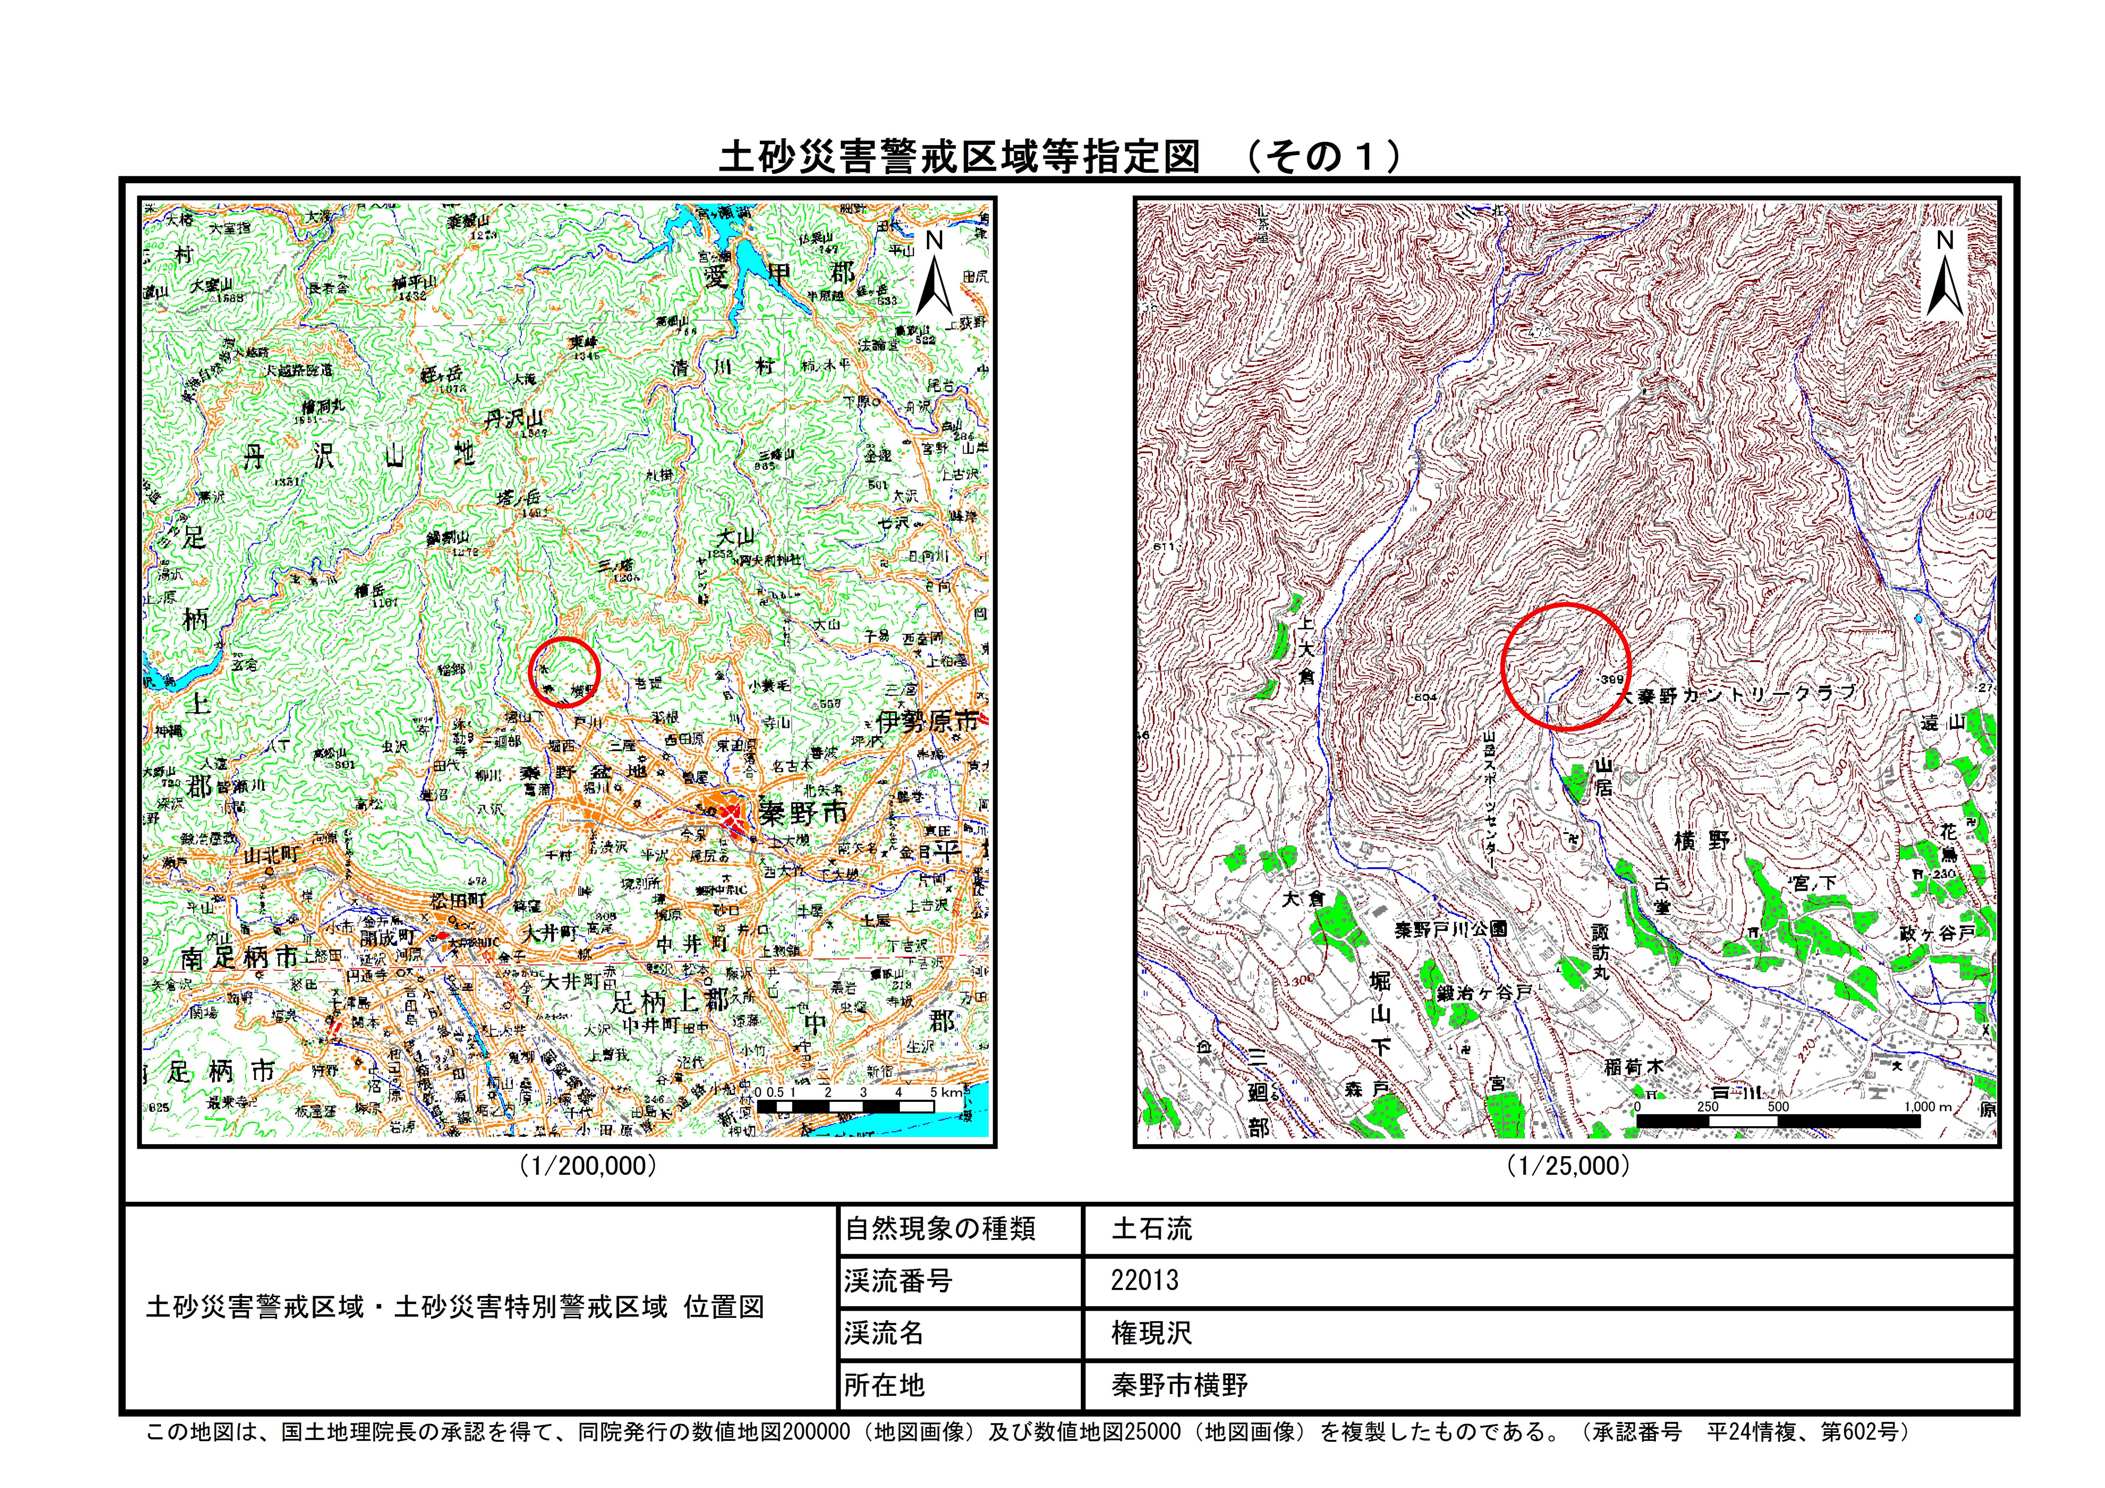Click the 権現沢 stream name cell
Screen dimensions: 2105x1488
click(x=1152, y=1333)
